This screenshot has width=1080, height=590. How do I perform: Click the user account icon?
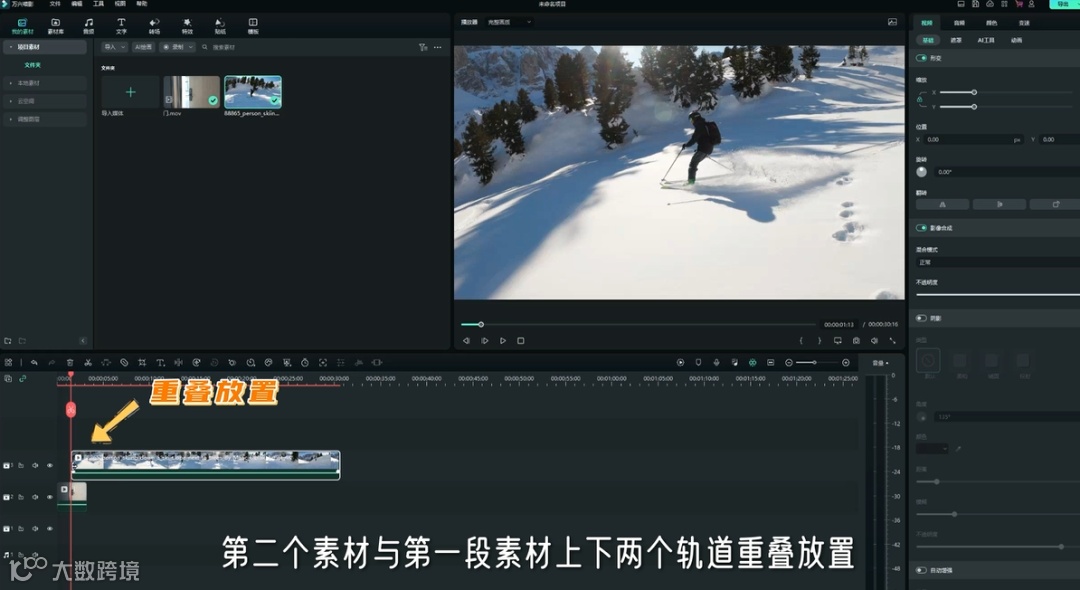[1031, 4]
